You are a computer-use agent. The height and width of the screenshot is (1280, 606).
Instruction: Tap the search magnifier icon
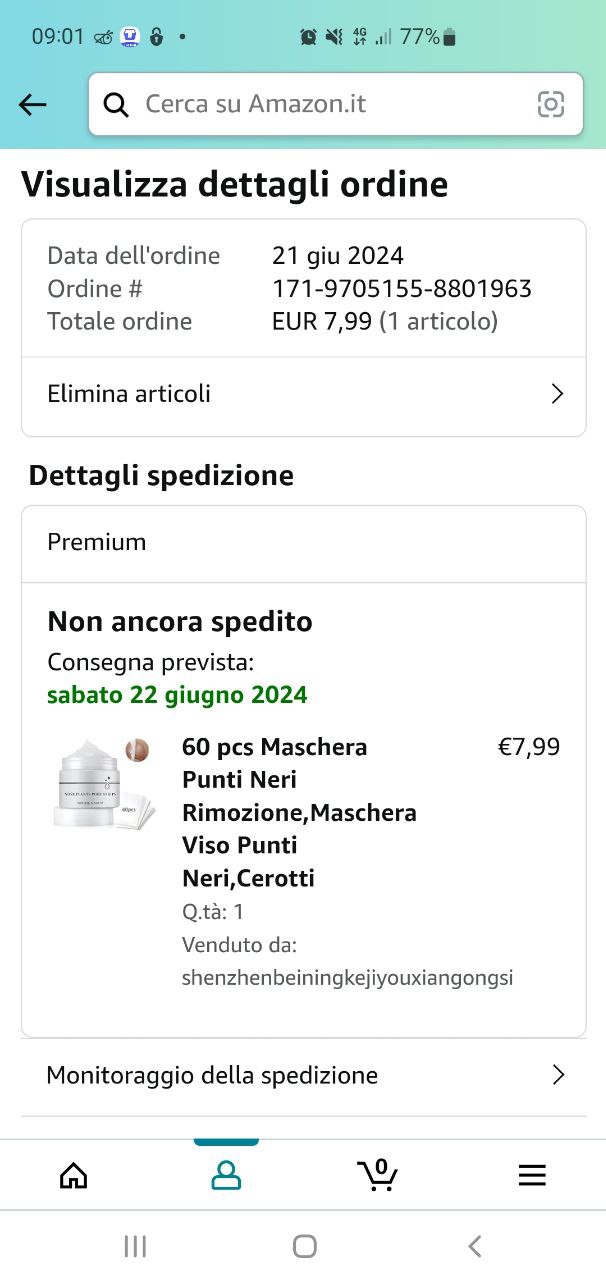click(x=117, y=104)
